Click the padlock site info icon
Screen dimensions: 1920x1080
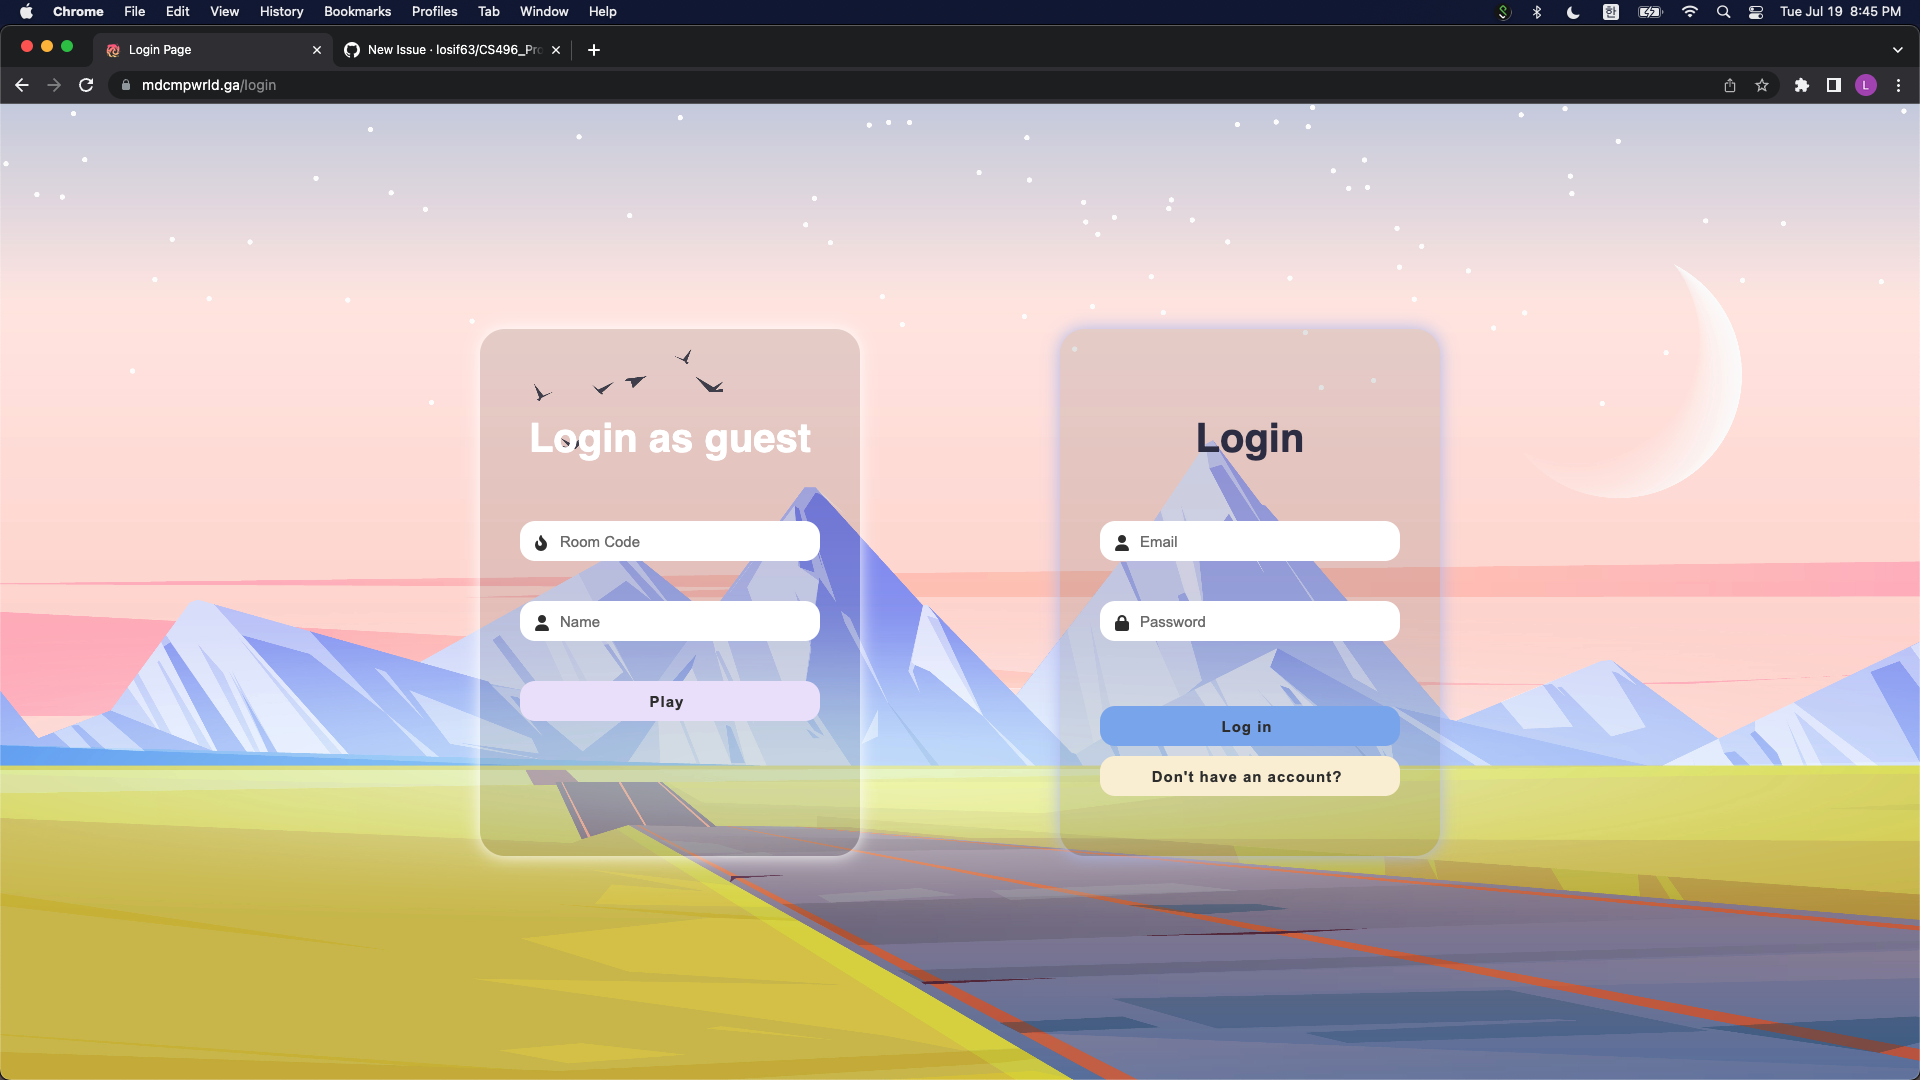click(126, 85)
